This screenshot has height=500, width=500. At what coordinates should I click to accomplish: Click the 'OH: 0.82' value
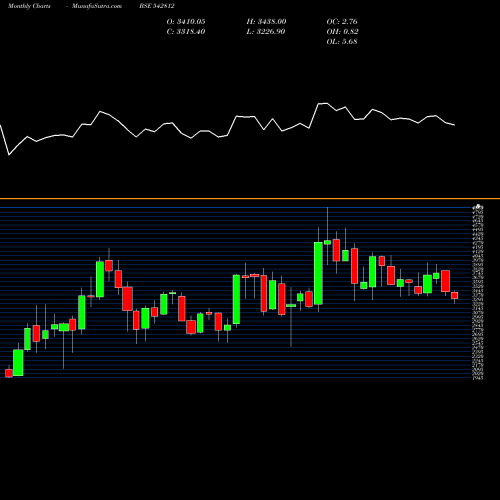click(342, 32)
